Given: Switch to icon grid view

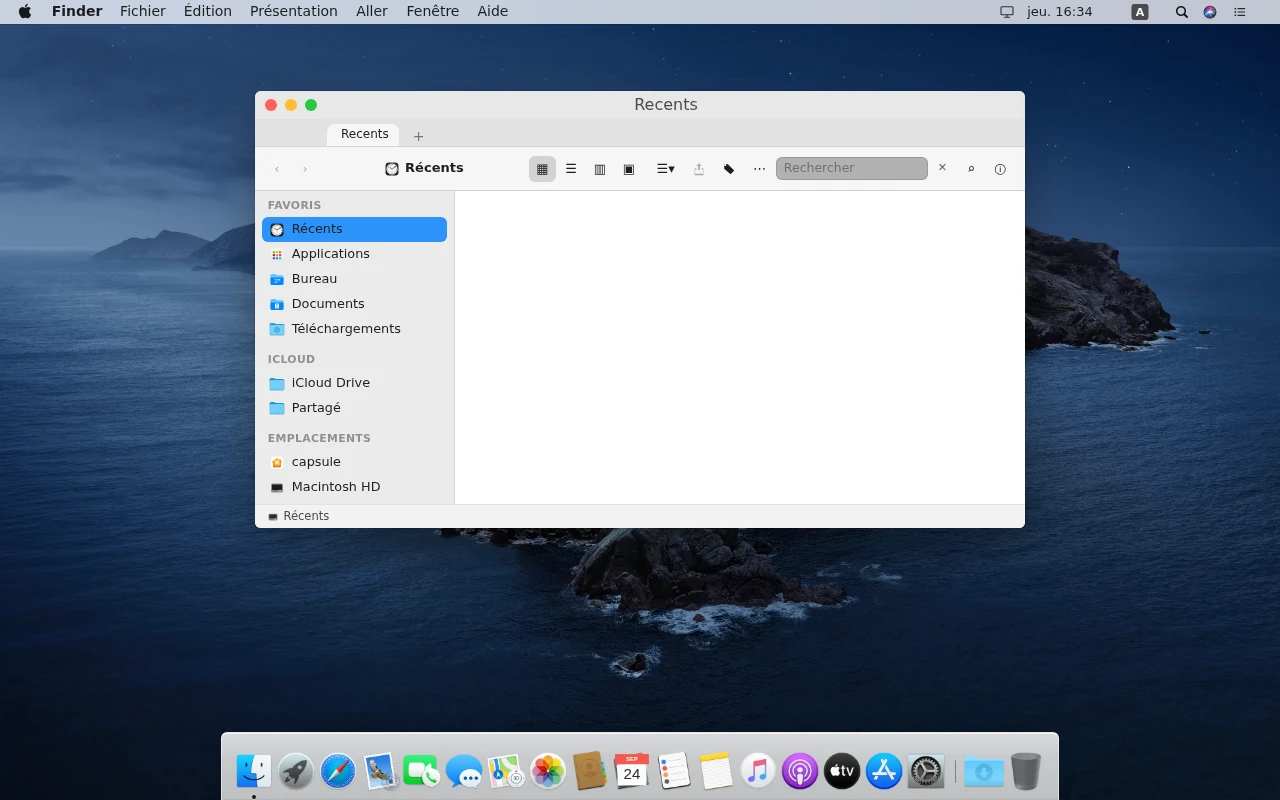Looking at the screenshot, I should click(x=542, y=169).
